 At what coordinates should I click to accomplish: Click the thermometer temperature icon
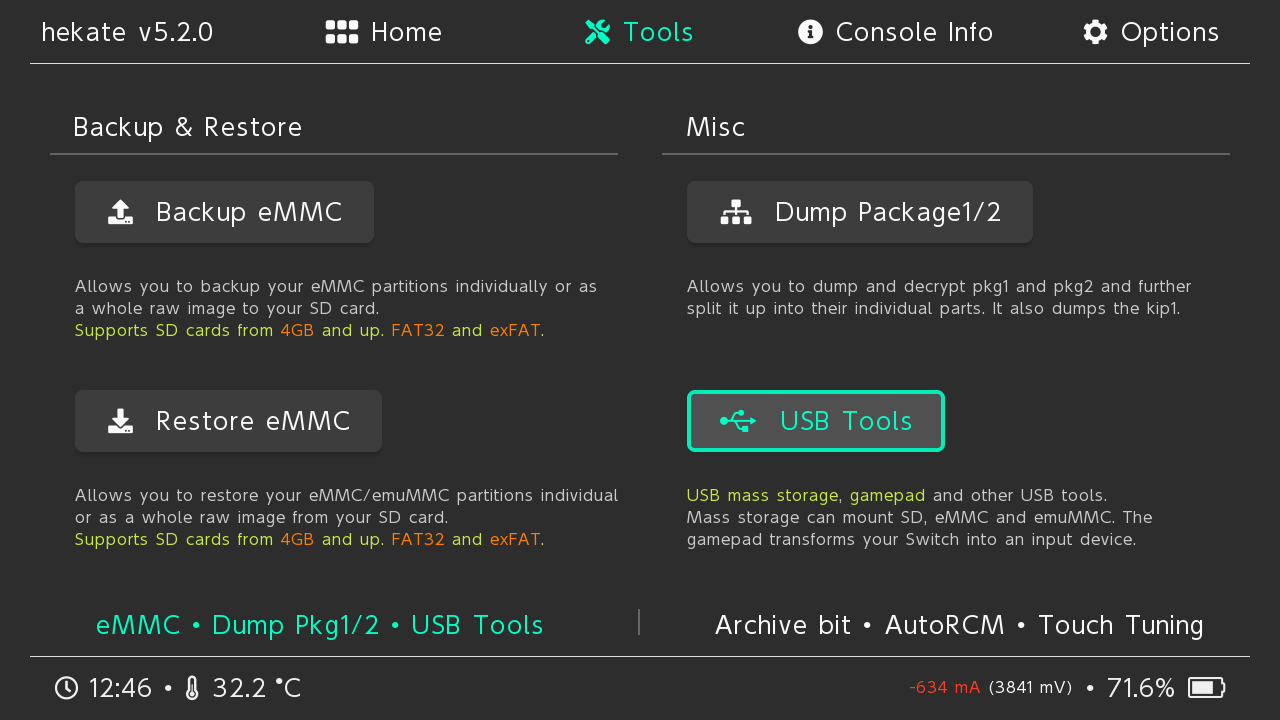(x=192, y=688)
